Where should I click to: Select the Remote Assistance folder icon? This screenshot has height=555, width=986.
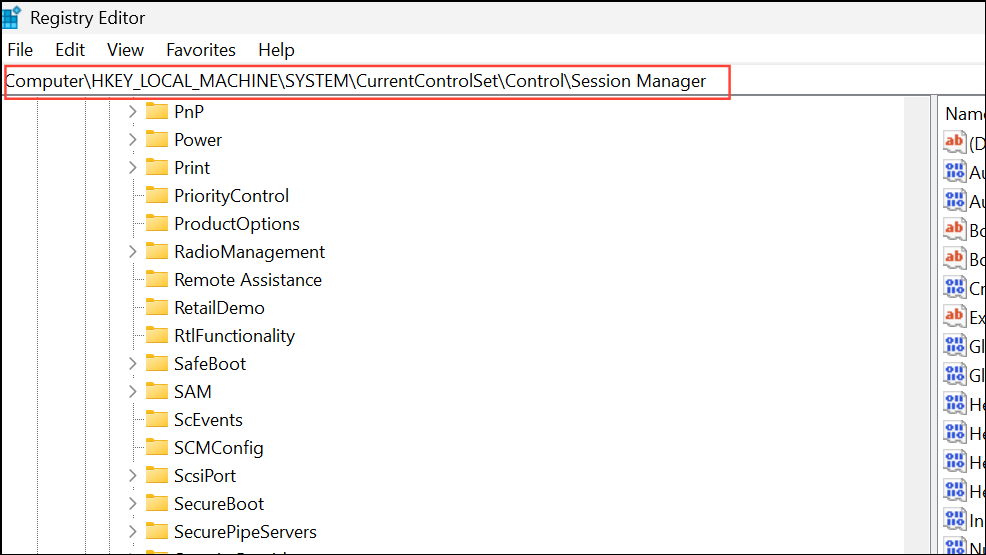point(157,280)
